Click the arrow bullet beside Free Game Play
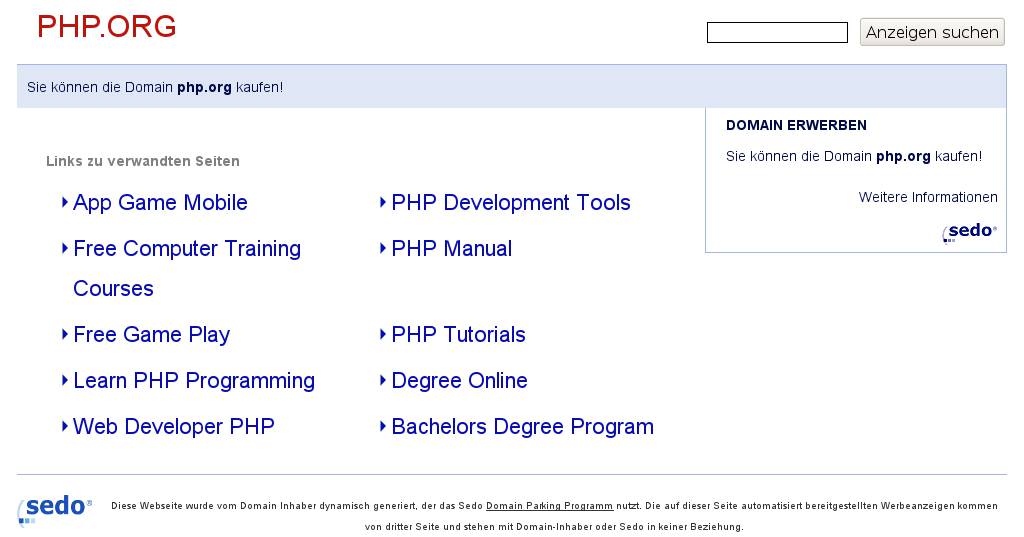This screenshot has height=537, width=1024. click(x=65, y=334)
